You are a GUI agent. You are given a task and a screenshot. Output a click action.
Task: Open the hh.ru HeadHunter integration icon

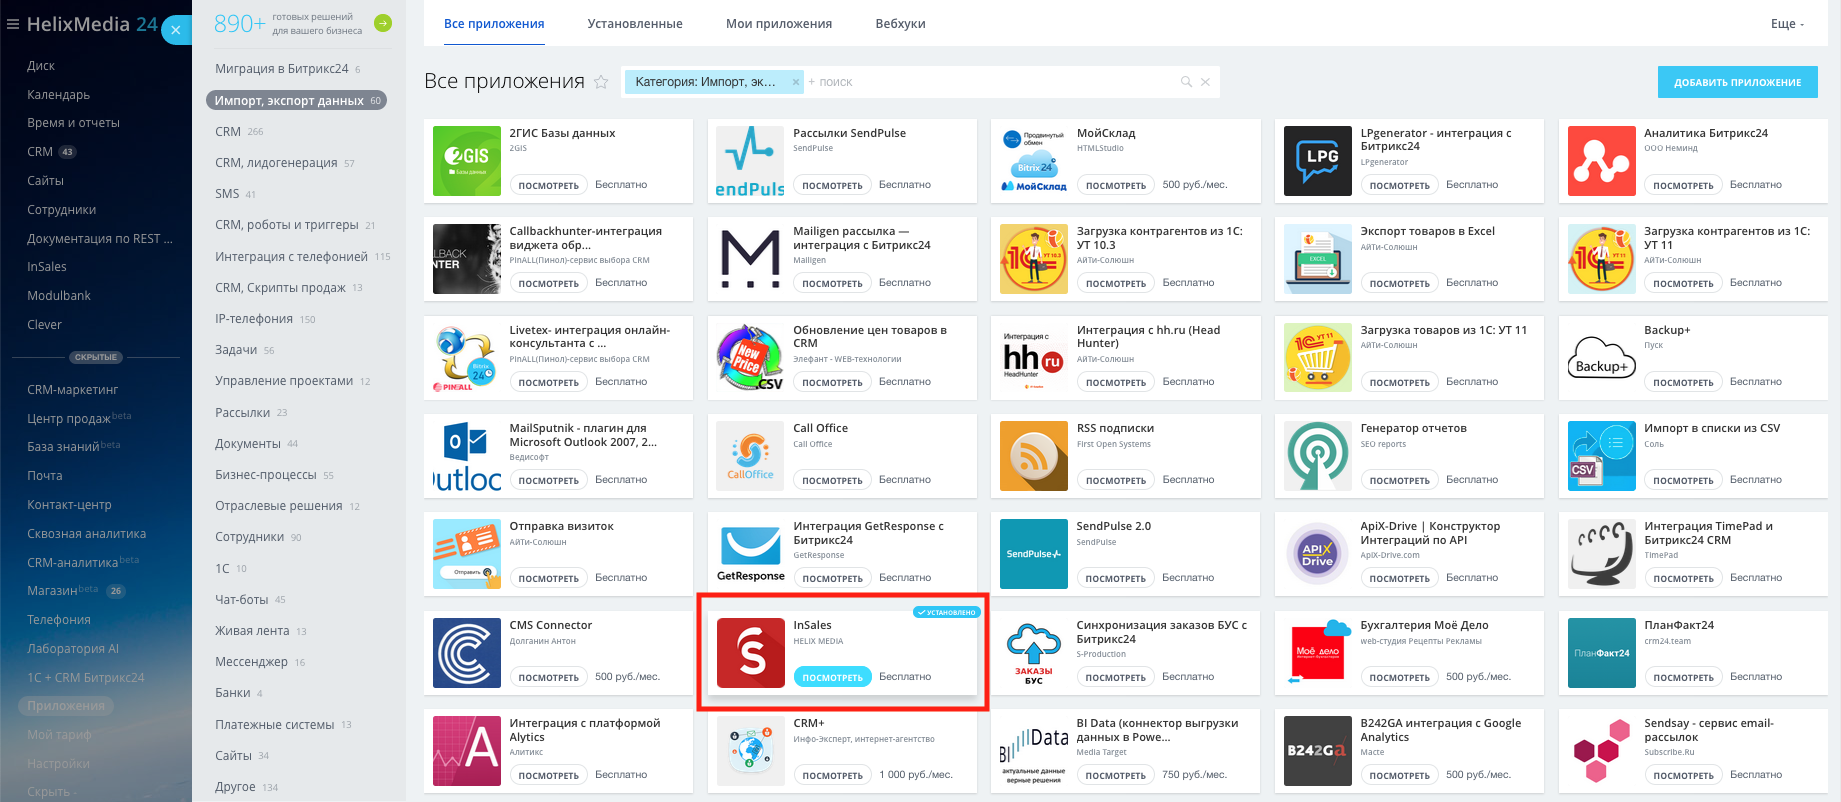pyautogui.click(x=1034, y=358)
